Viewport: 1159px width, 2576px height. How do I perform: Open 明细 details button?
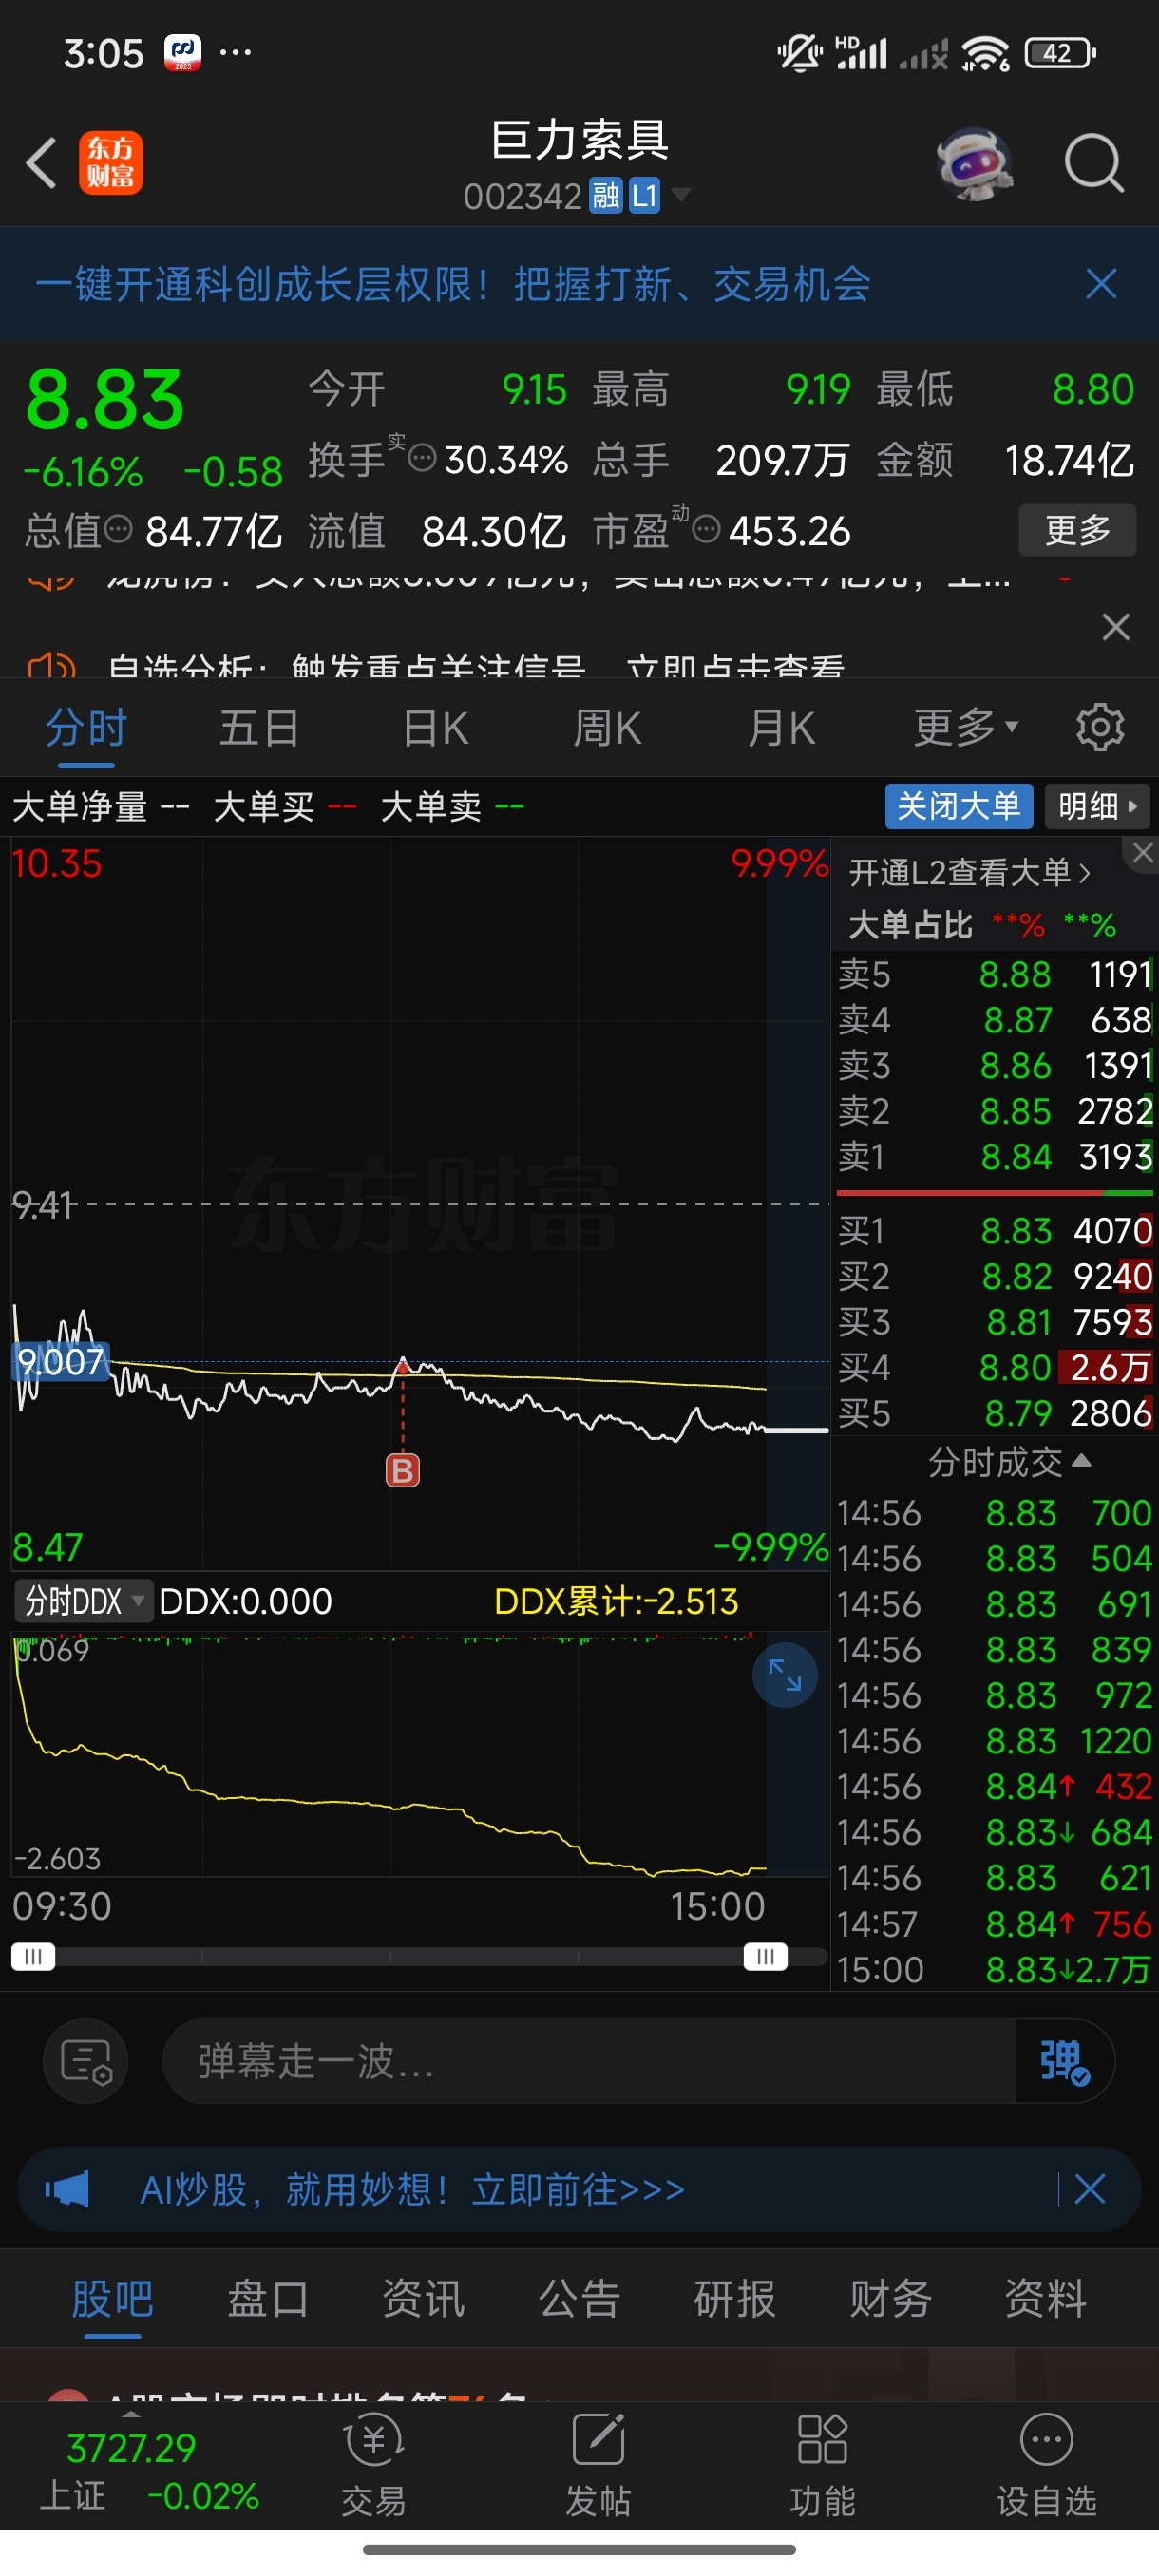1097,806
